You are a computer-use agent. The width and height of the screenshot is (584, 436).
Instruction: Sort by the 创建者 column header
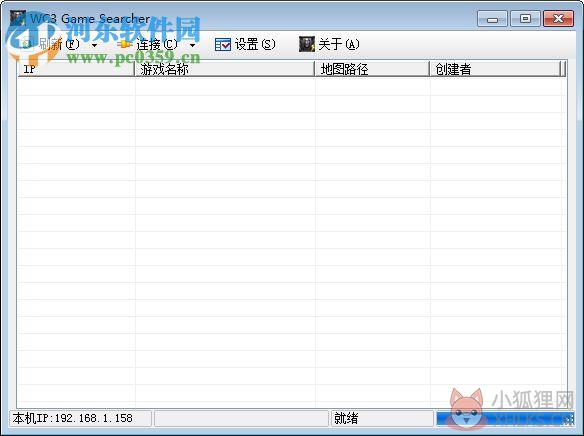pyautogui.click(x=495, y=69)
